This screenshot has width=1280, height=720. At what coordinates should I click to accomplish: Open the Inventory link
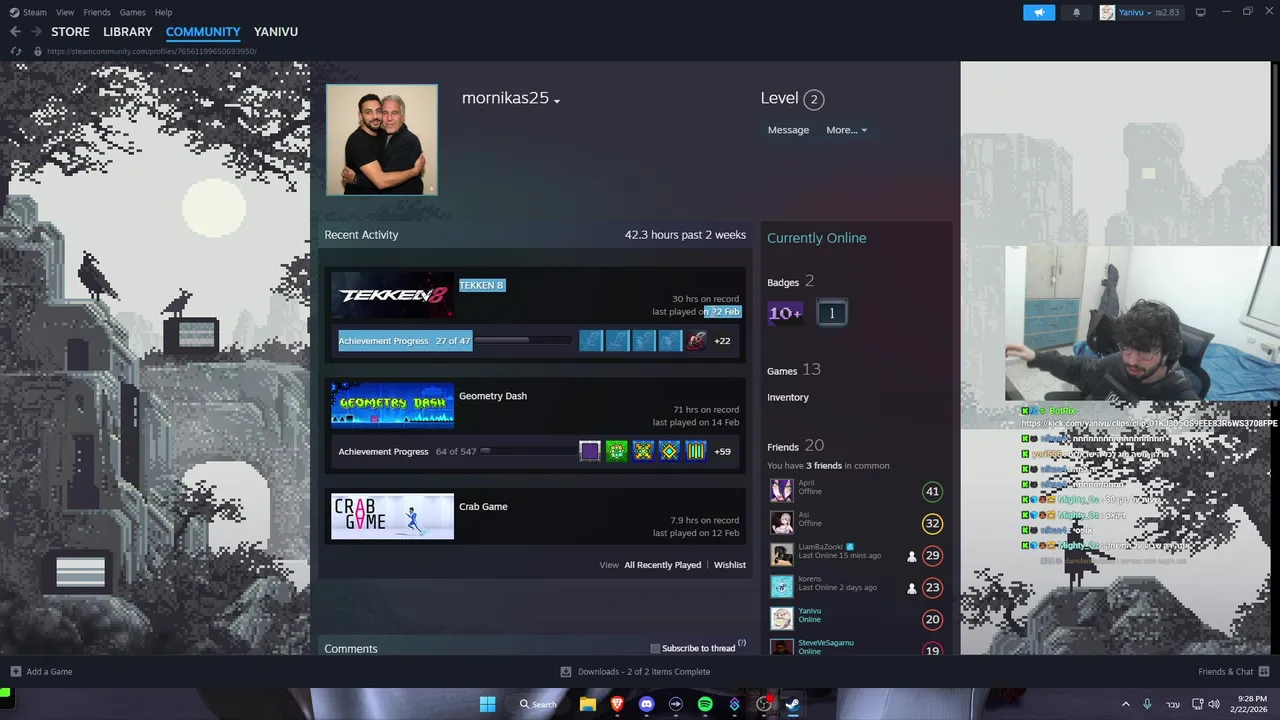pos(788,397)
